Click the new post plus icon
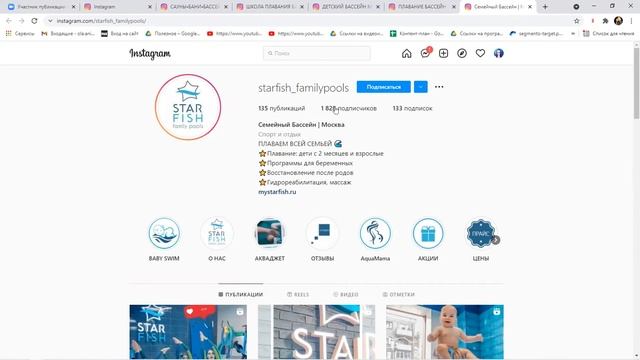 (443, 53)
